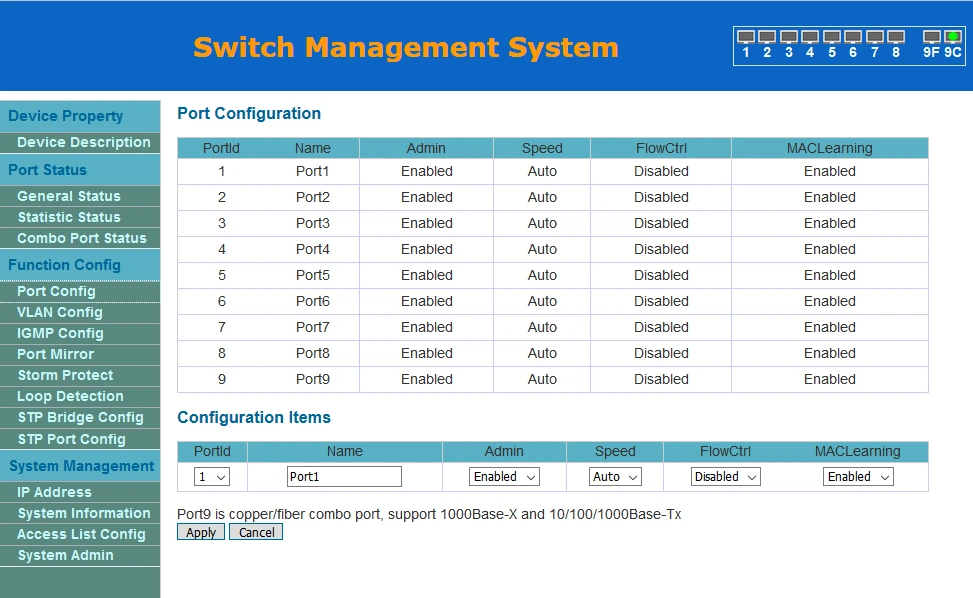The height and width of the screenshot is (598, 973).
Task: Go to Storm Protect page
Action: click(65, 375)
